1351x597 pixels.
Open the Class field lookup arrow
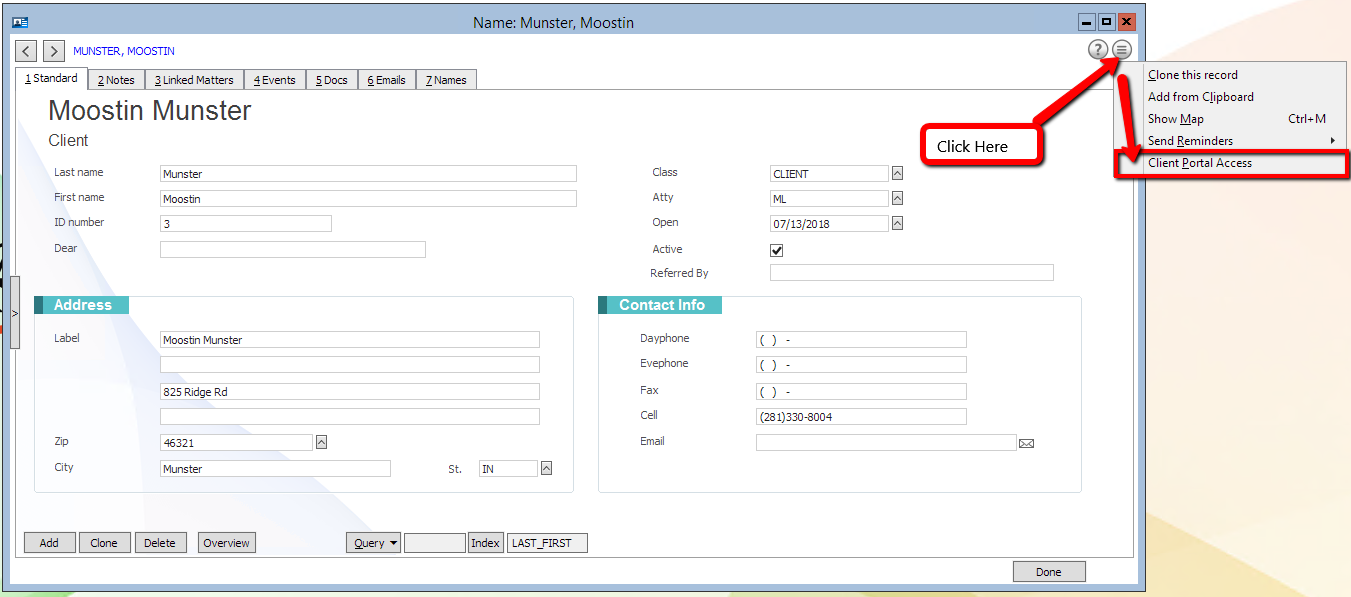895,172
